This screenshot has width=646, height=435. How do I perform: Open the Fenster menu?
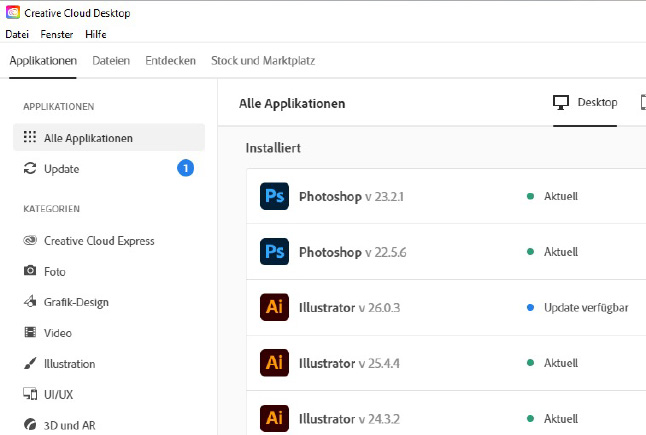(x=57, y=34)
